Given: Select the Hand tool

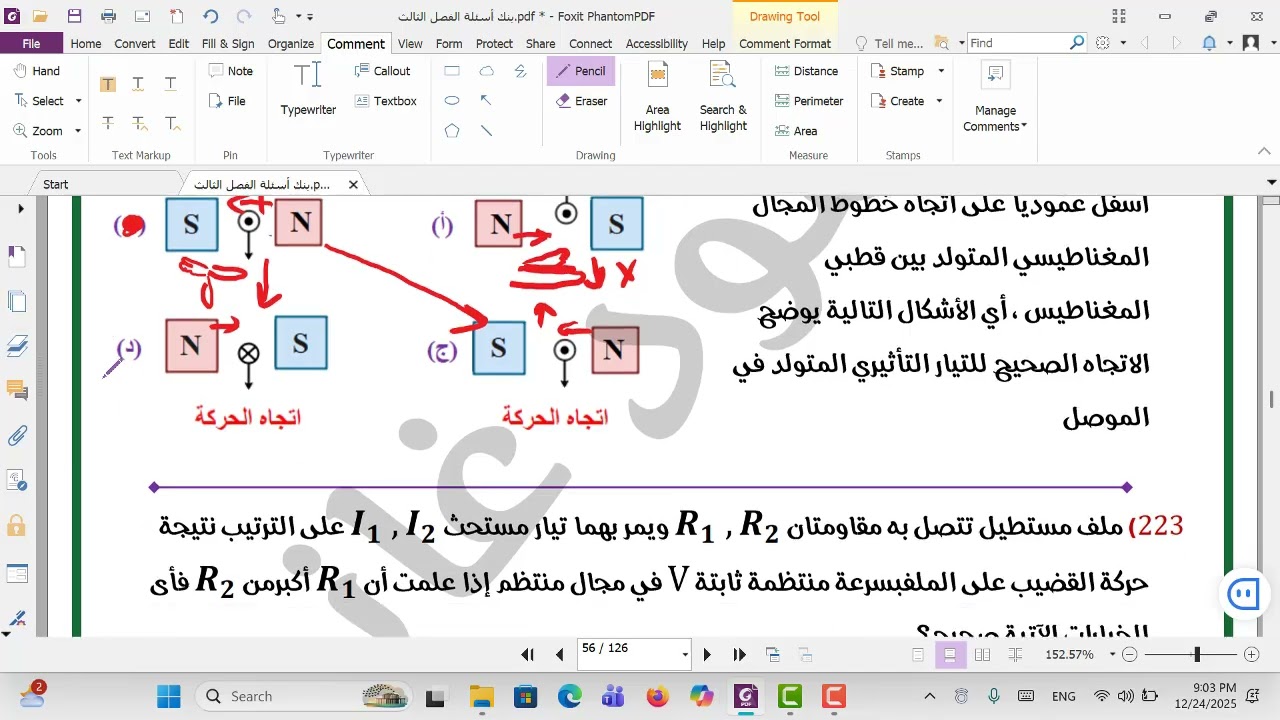Looking at the screenshot, I should [37, 71].
